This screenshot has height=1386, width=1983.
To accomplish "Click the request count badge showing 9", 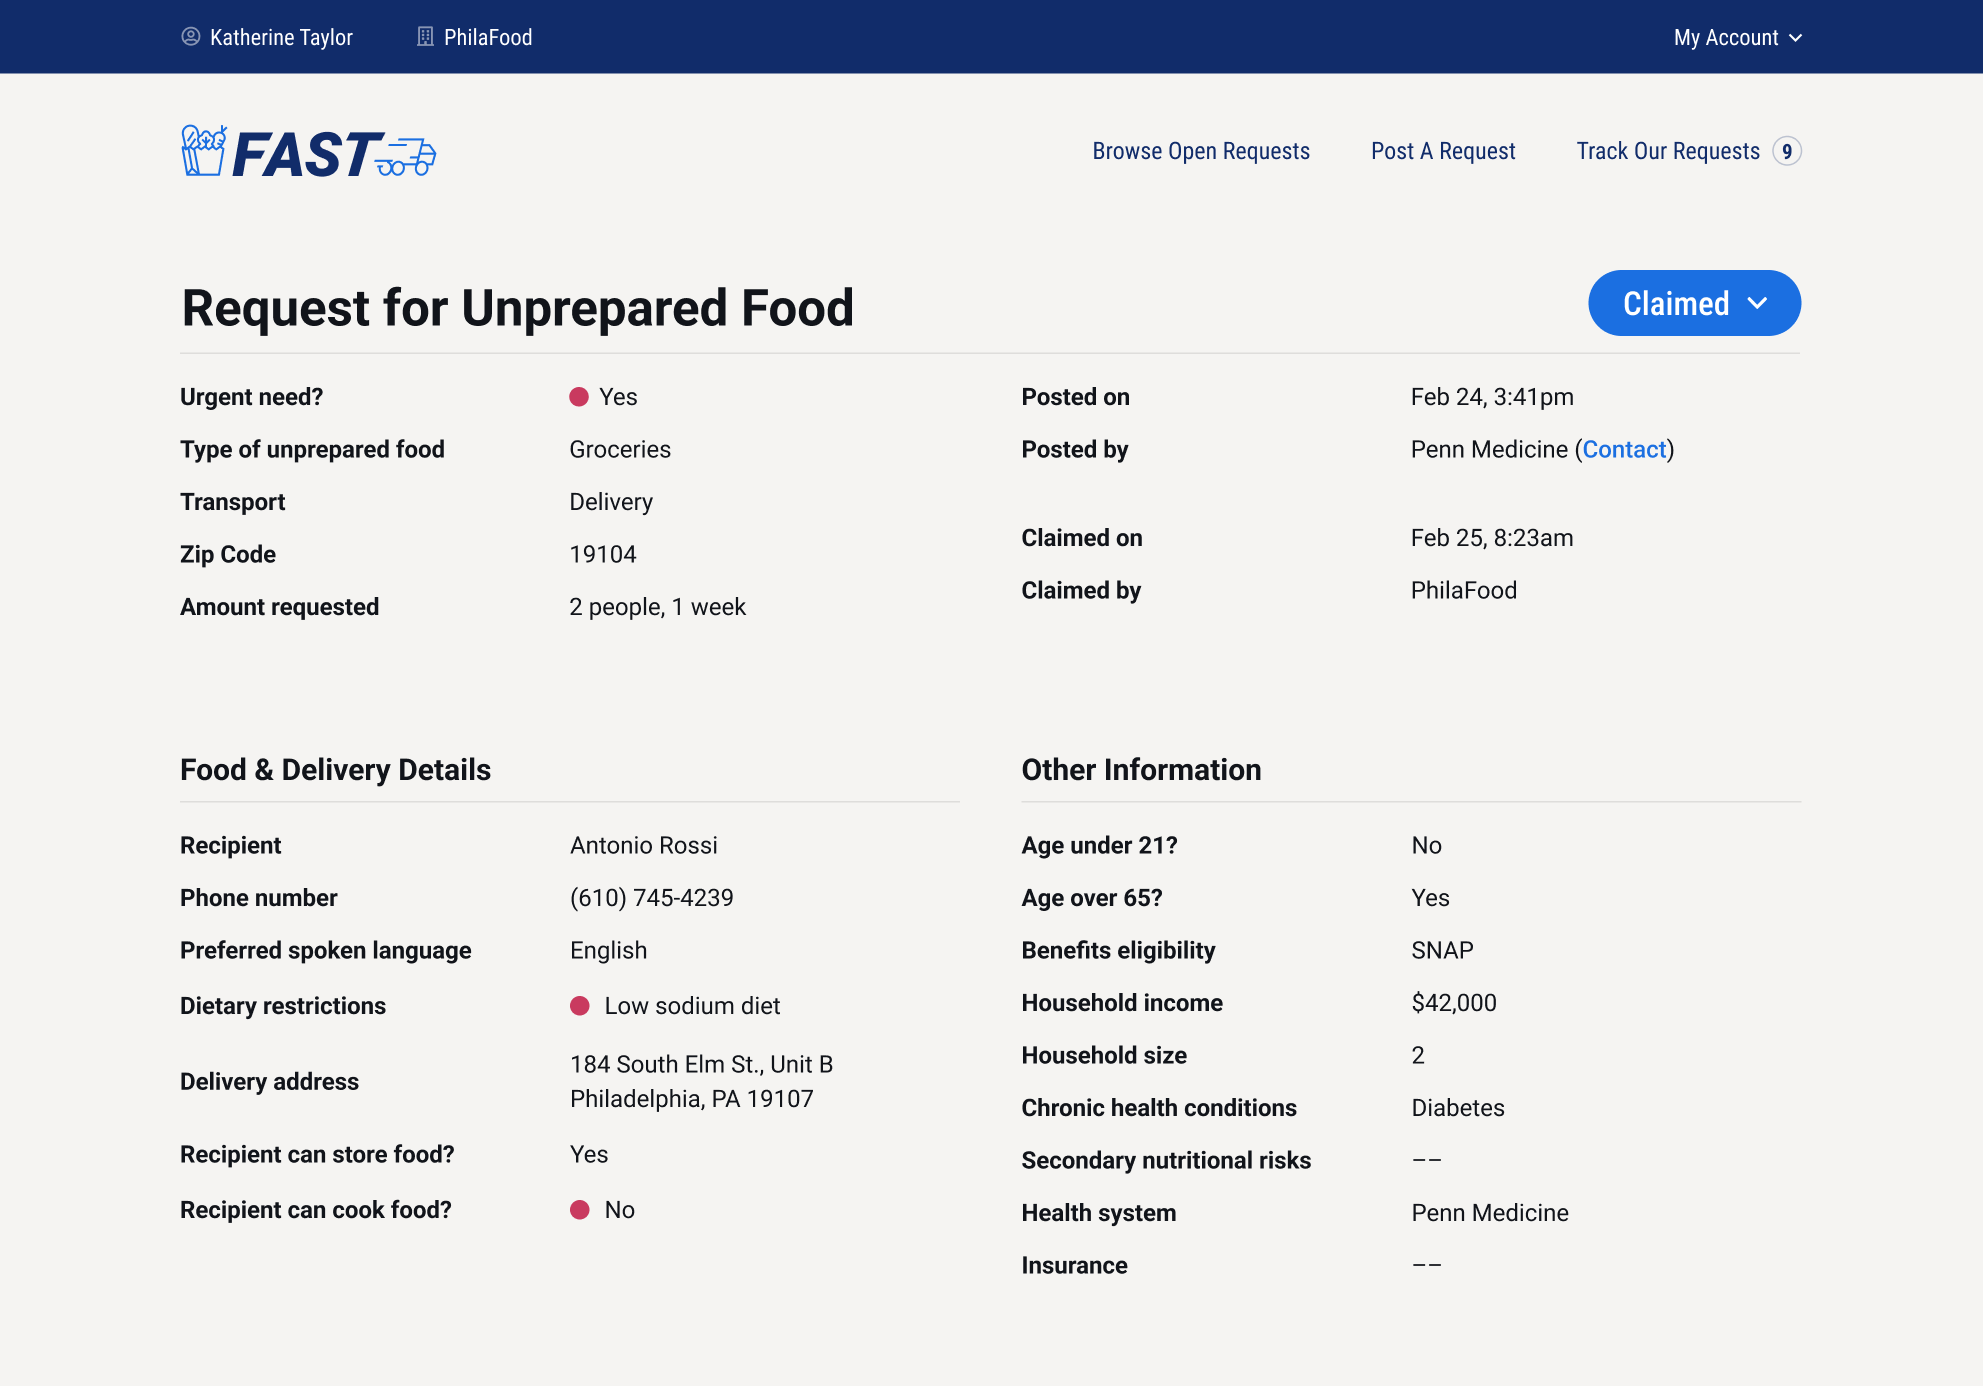I will coord(1786,151).
